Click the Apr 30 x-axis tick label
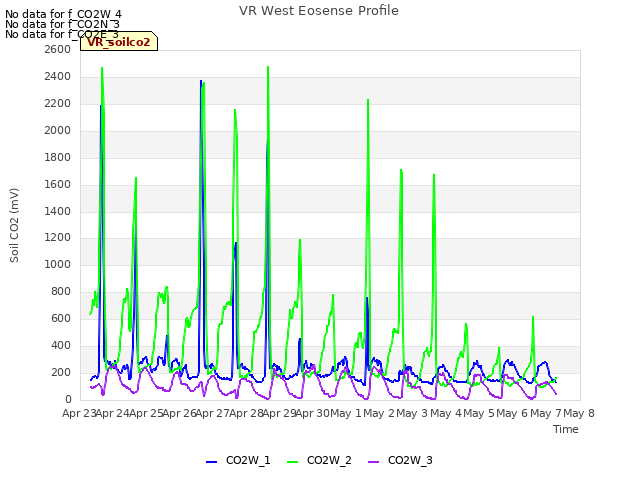This screenshot has height=480, width=640. [x=313, y=413]
